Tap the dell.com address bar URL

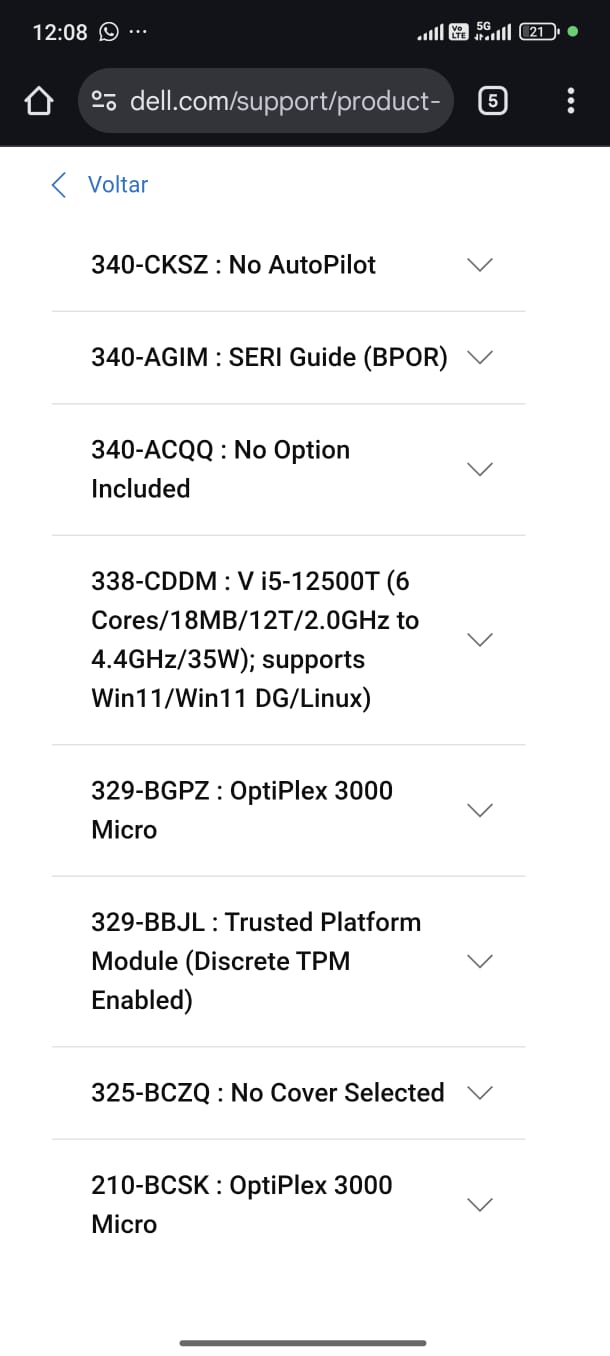tap(285, 101)
